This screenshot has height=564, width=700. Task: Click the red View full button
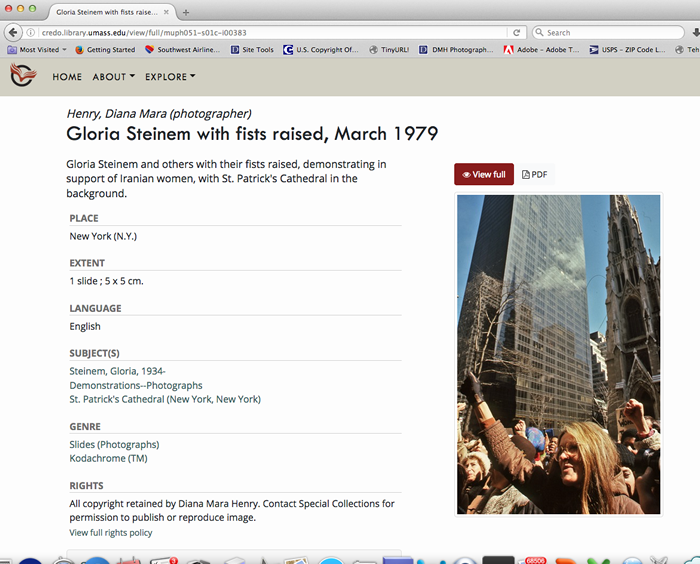click(484, 174)
